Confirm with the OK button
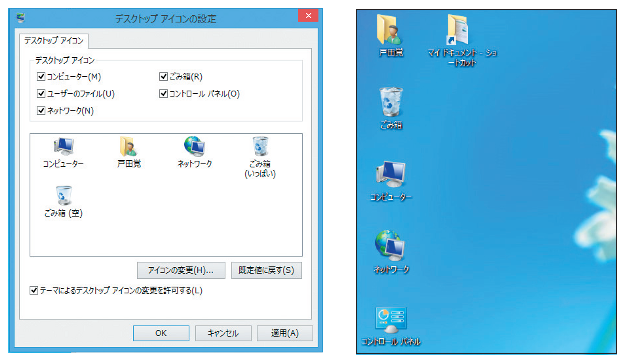Image resolution: width=625 pixels, height=362 pixels. [161, 333]
